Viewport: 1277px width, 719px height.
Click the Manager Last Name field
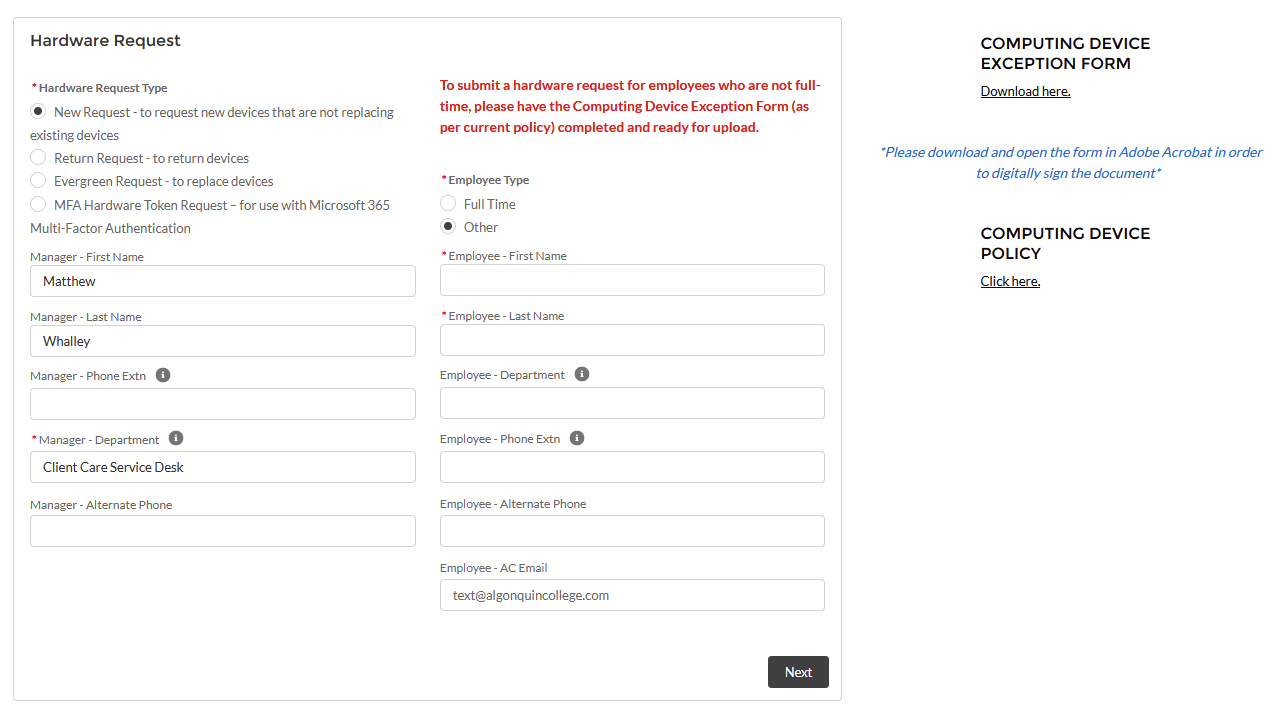(x=222, y=341)
